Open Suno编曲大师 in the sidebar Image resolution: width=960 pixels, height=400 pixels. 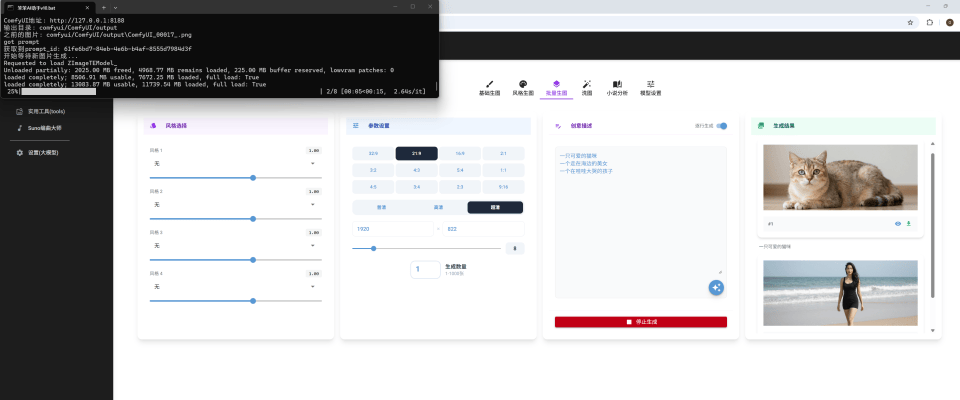(x=45, y=128)
